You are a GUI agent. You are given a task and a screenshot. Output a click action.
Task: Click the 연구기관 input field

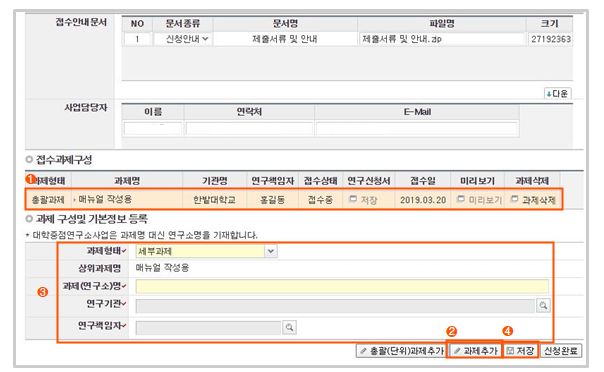[x=335, y=306]
